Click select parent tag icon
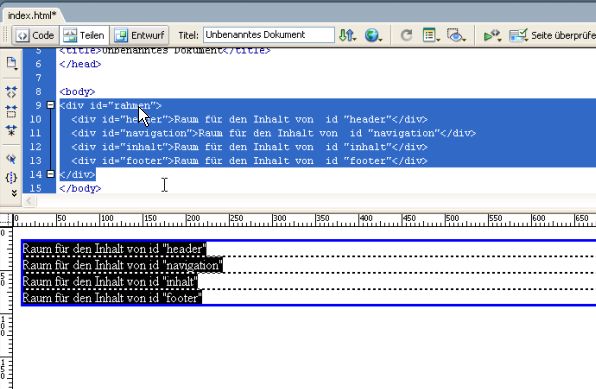The image size is (596, 389). [11, 159]
